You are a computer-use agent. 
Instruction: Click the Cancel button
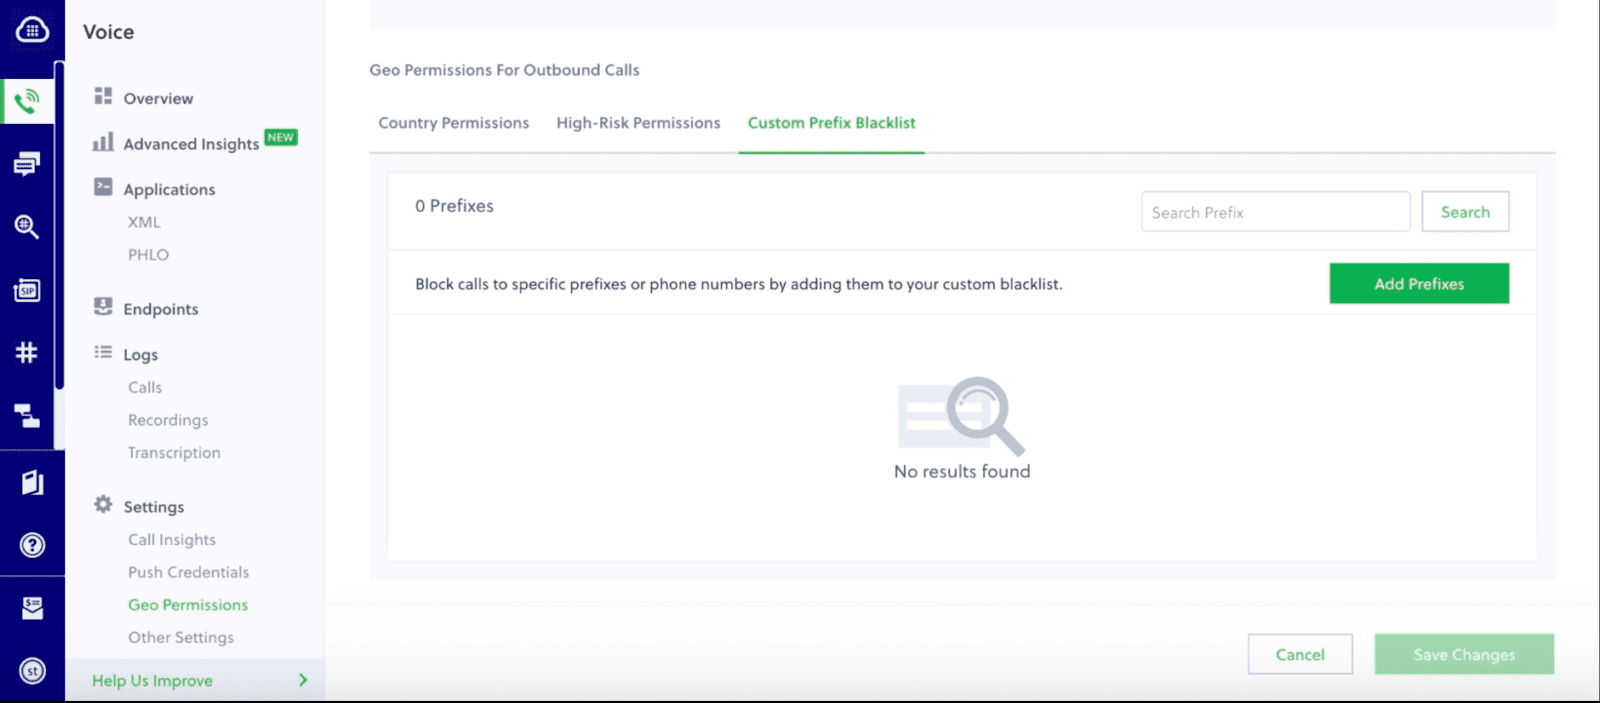point(1299,654)
